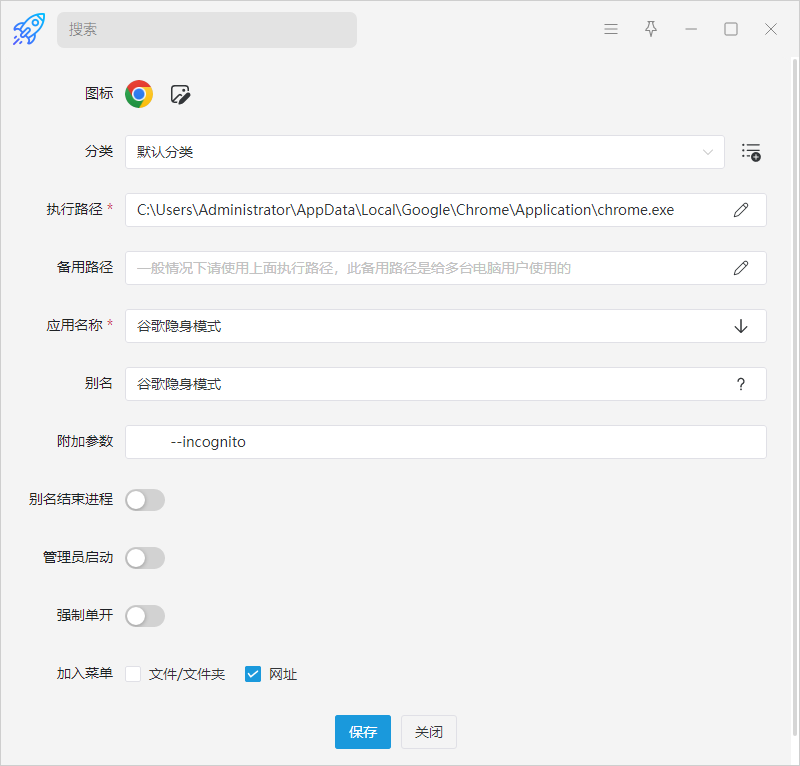Image resolution: width=800 pixels, height=766 pixels.
Task: Turn on the 管理员启动 toggle
Action: coord(145,558)
